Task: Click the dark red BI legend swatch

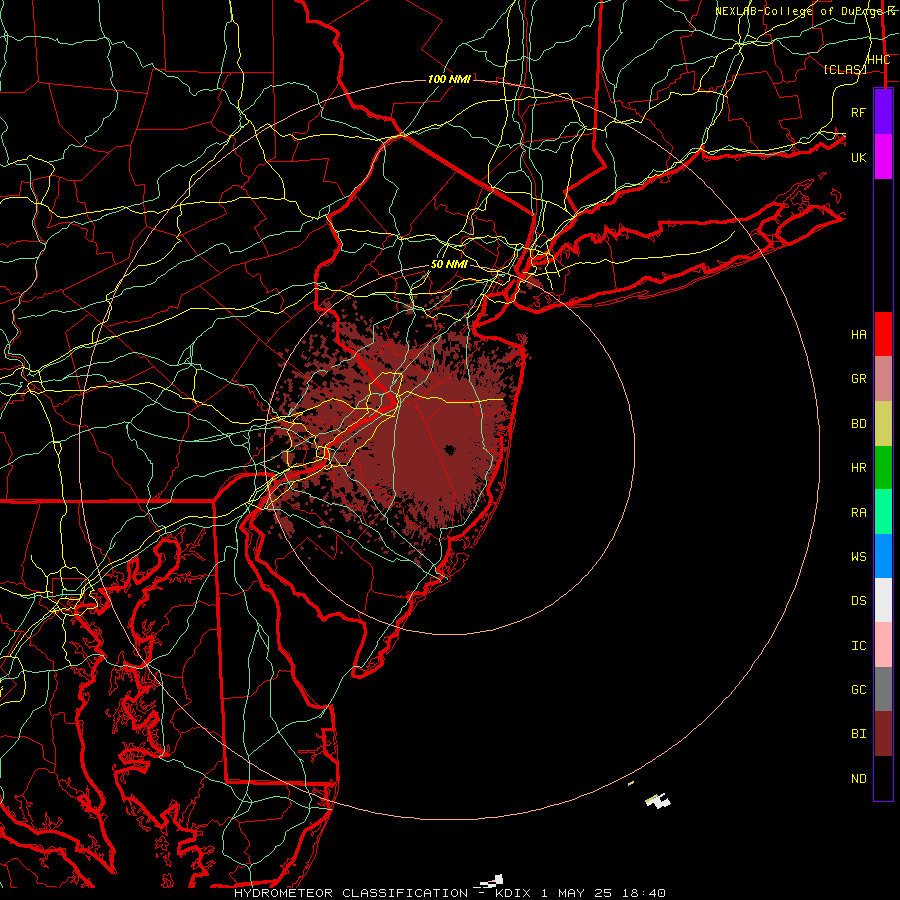Action: click(x=883, y=734)
